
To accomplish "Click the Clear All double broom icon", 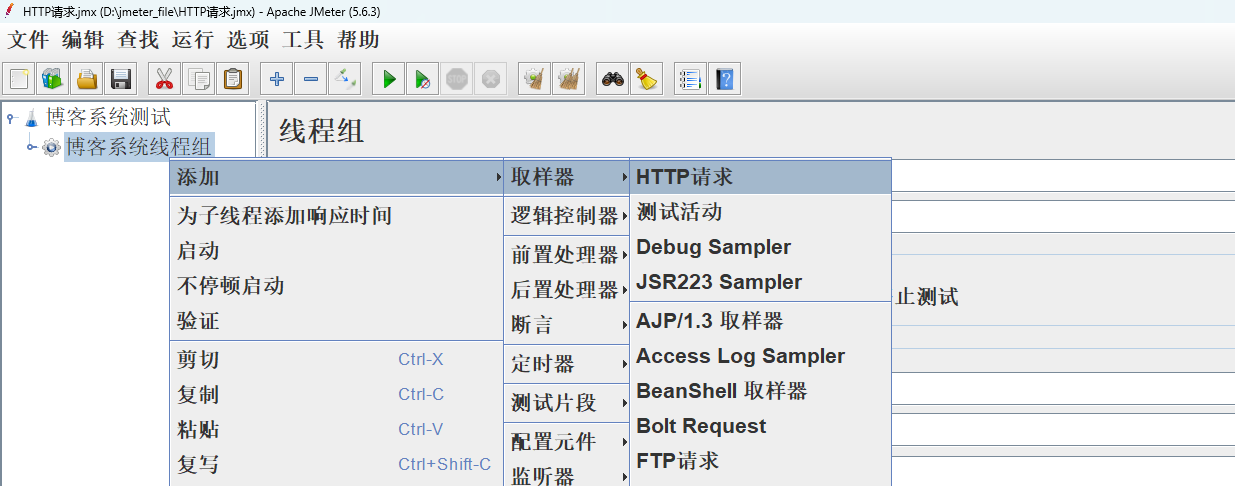I will (x=569, y=78).
